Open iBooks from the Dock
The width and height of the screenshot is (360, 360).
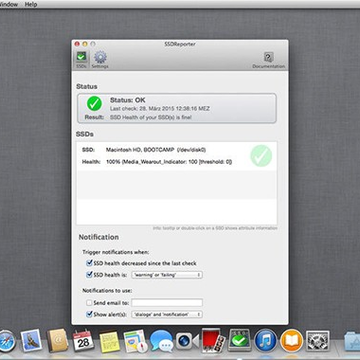click(x=291, y=341)
